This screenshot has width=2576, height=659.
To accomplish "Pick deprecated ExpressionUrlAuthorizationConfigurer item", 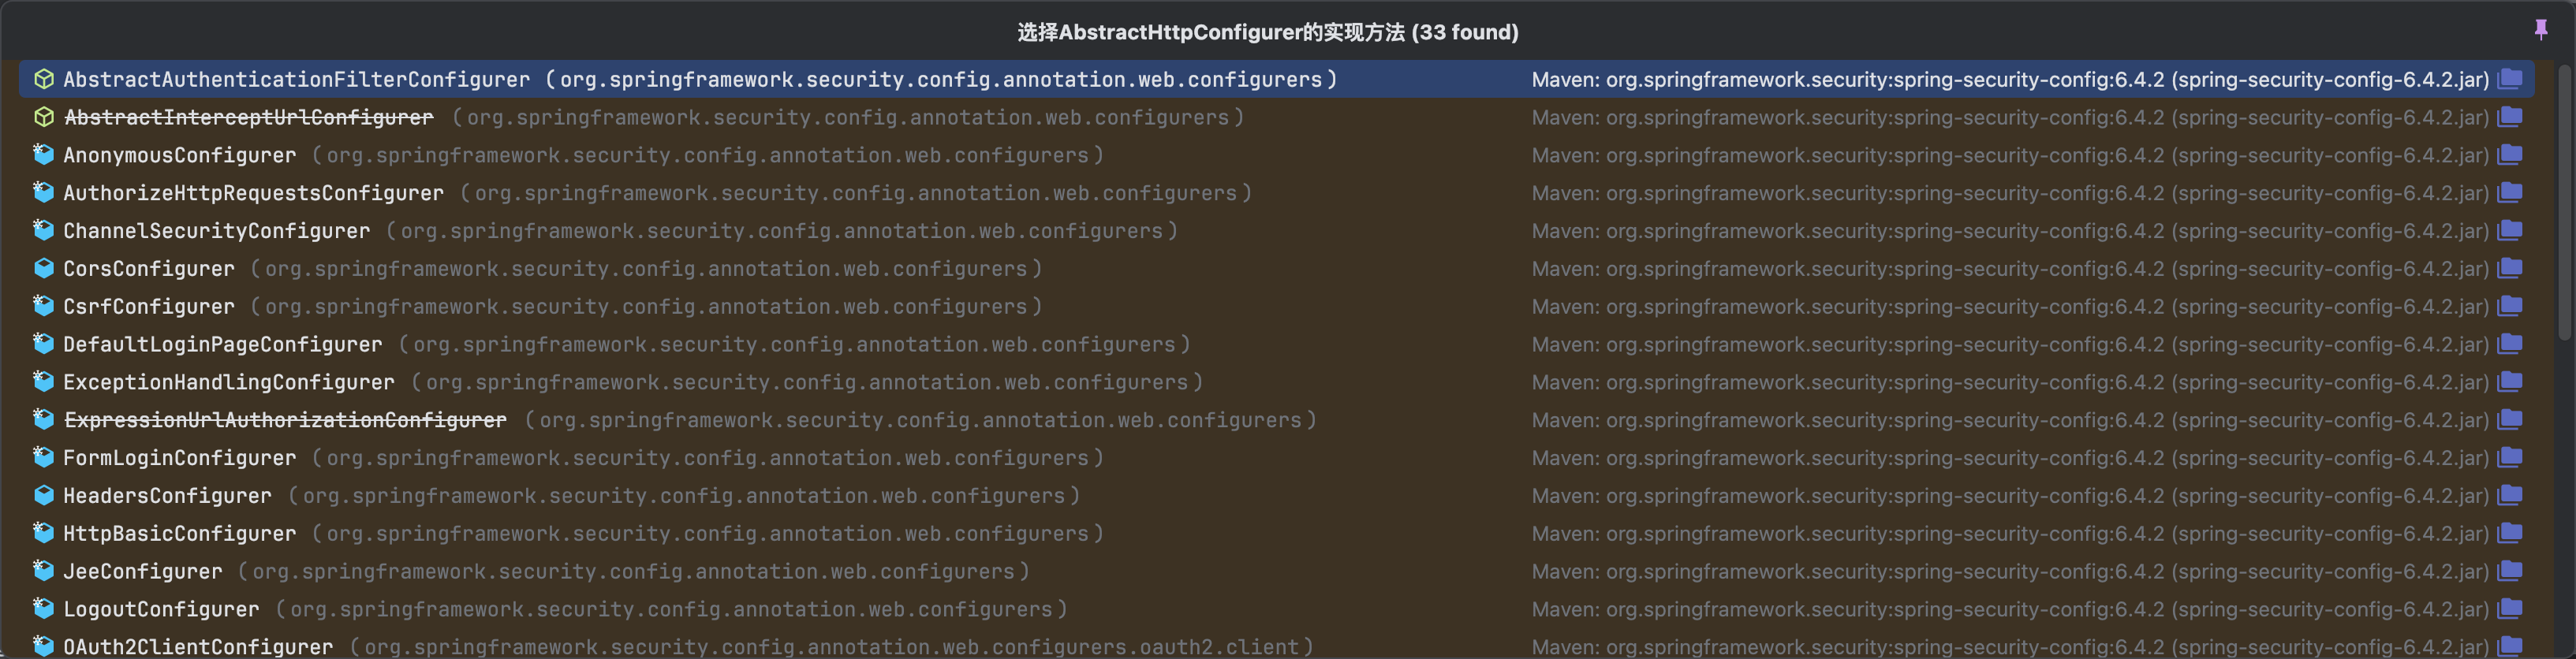I will [x=285, y=420].
